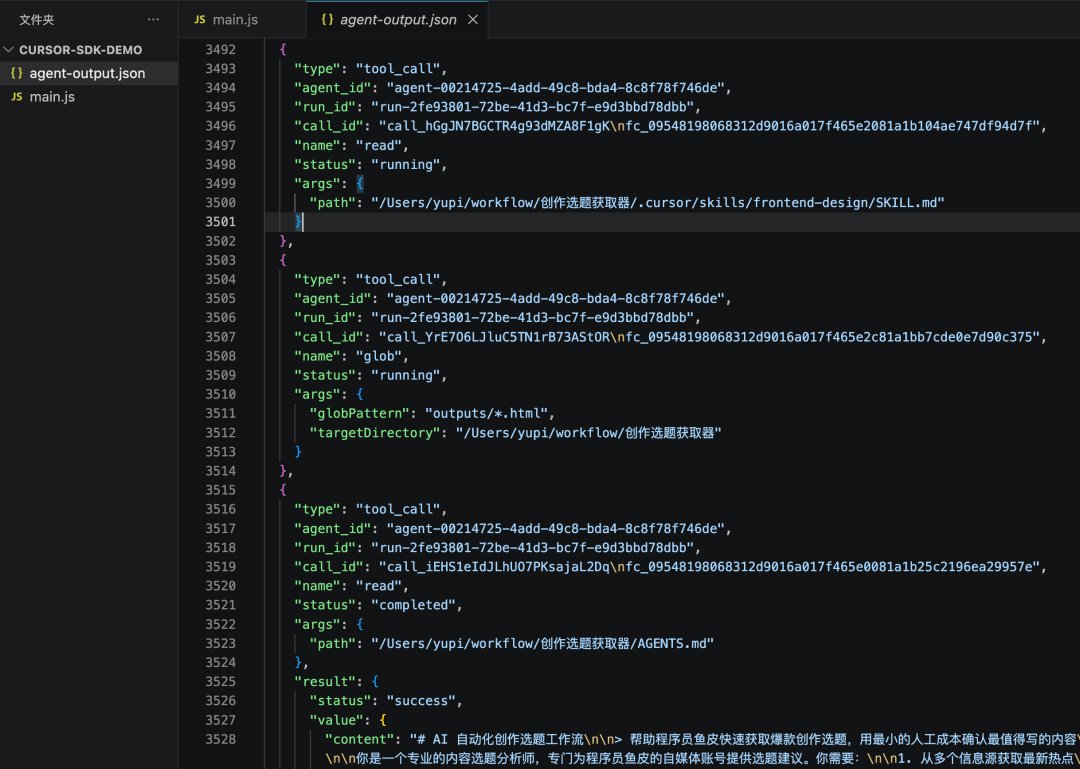Click the "success" status value on line 3526

[420, 701]
